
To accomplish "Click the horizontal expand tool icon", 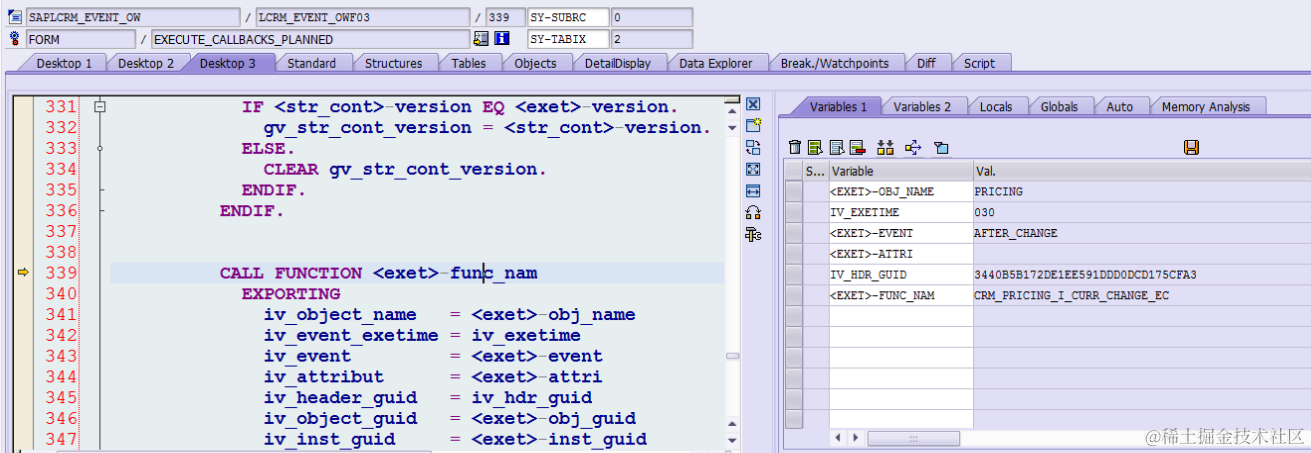I will [754, 191].
